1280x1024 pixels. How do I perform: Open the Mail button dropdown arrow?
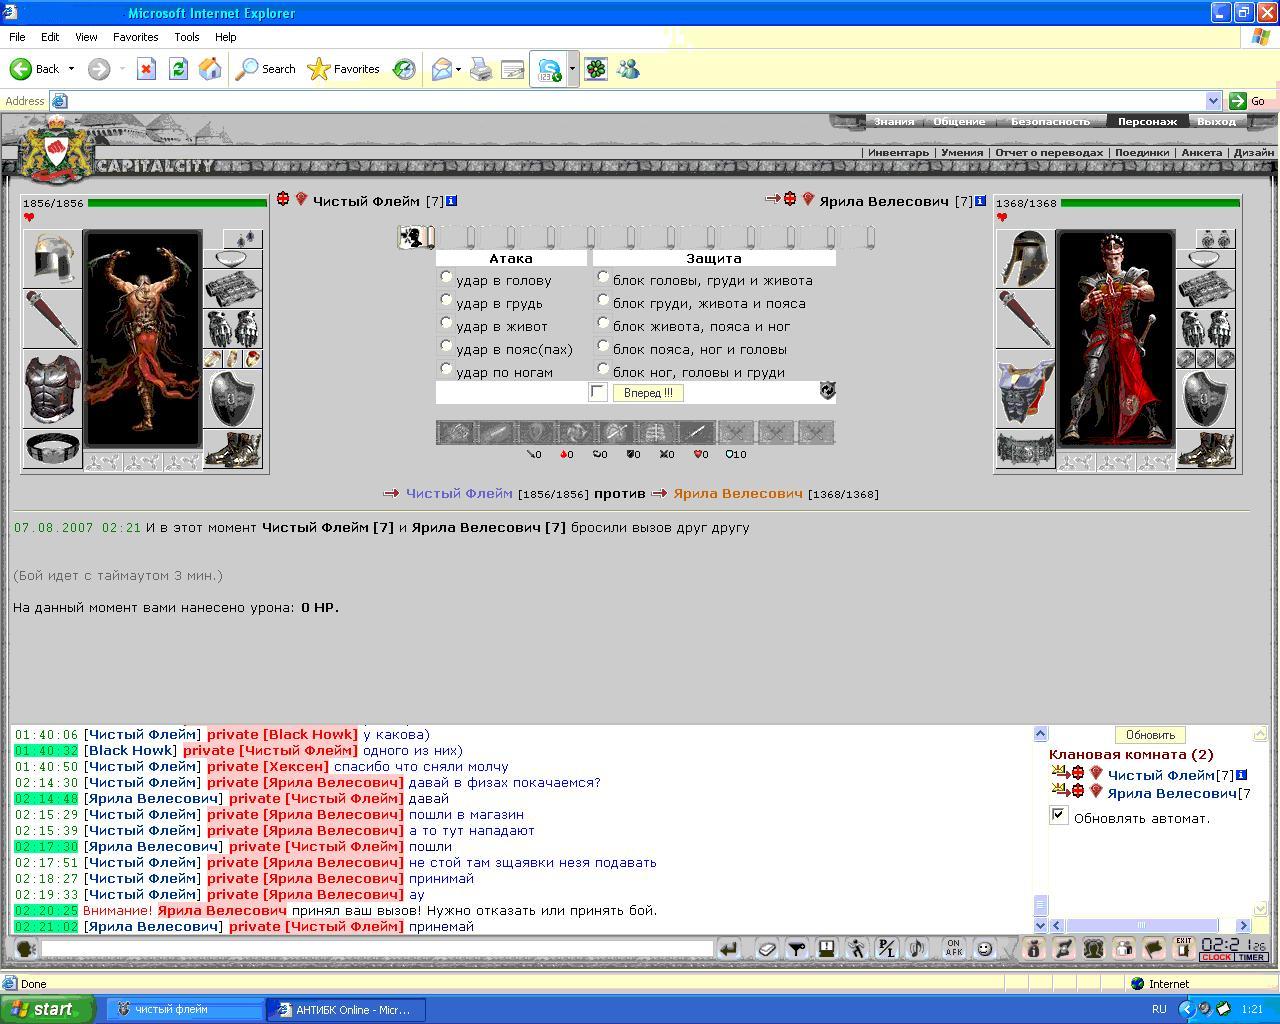pyautogui.click(x=458, y=69)
